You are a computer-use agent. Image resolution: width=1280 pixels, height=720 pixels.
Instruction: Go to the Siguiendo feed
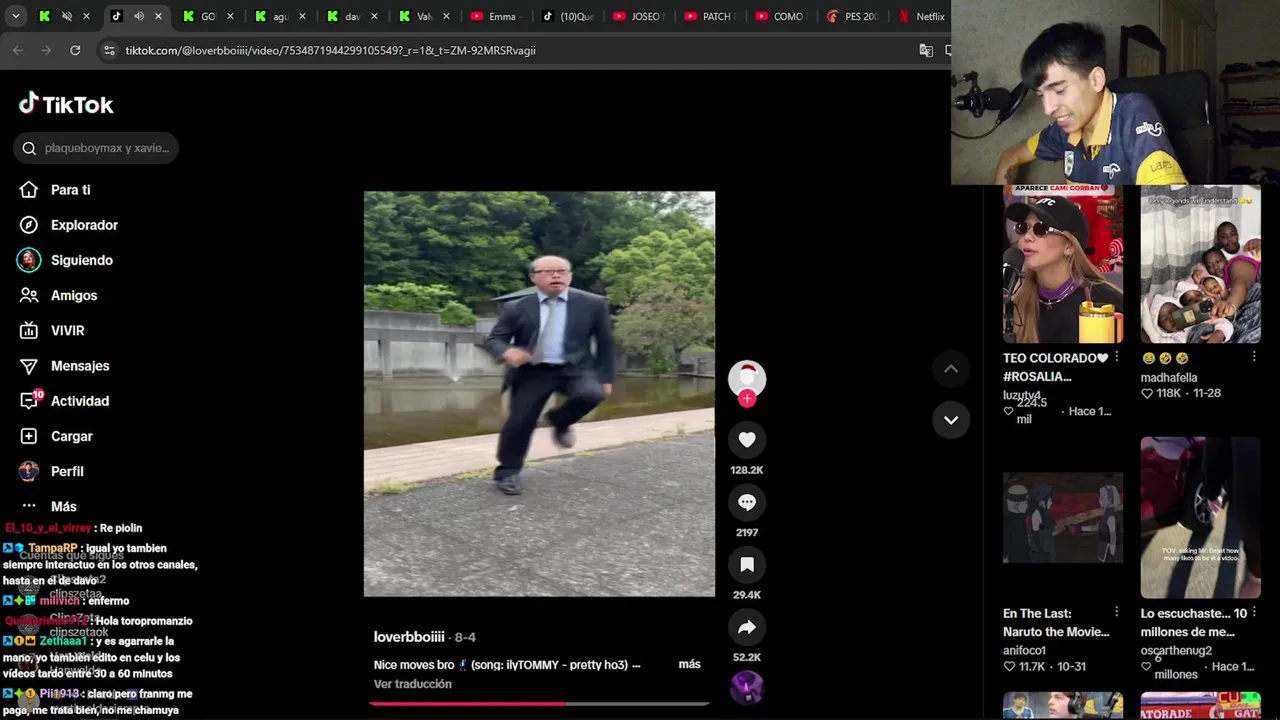[81, 260]
